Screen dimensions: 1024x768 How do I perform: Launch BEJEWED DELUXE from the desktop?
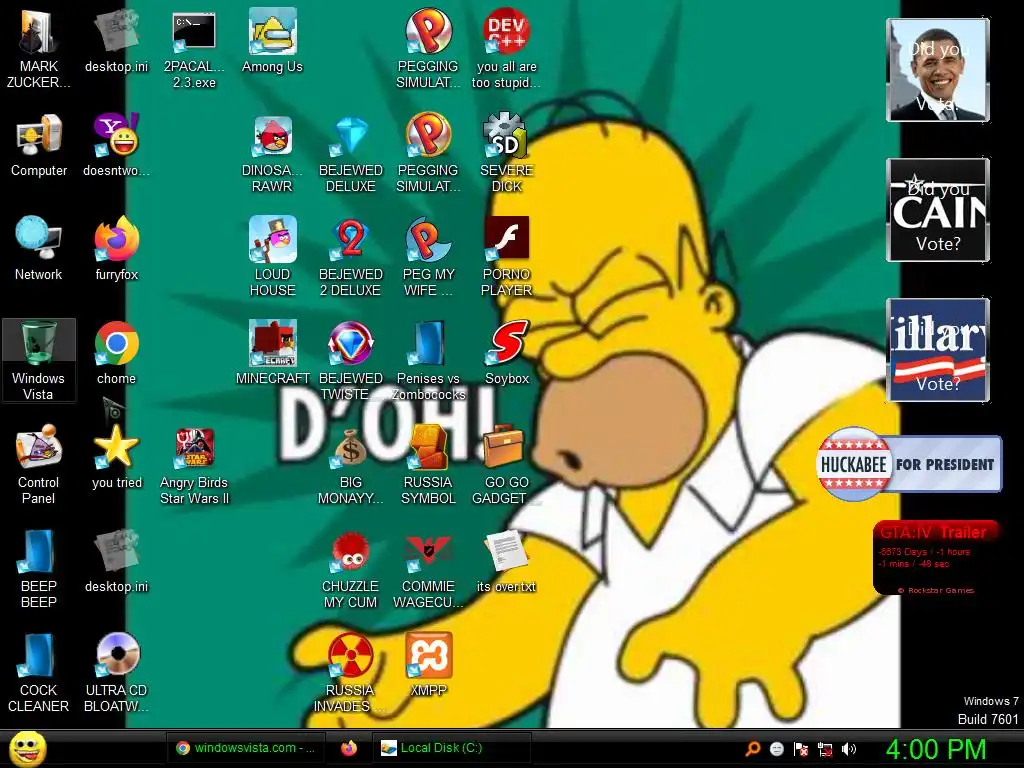(x=351, y=153)
